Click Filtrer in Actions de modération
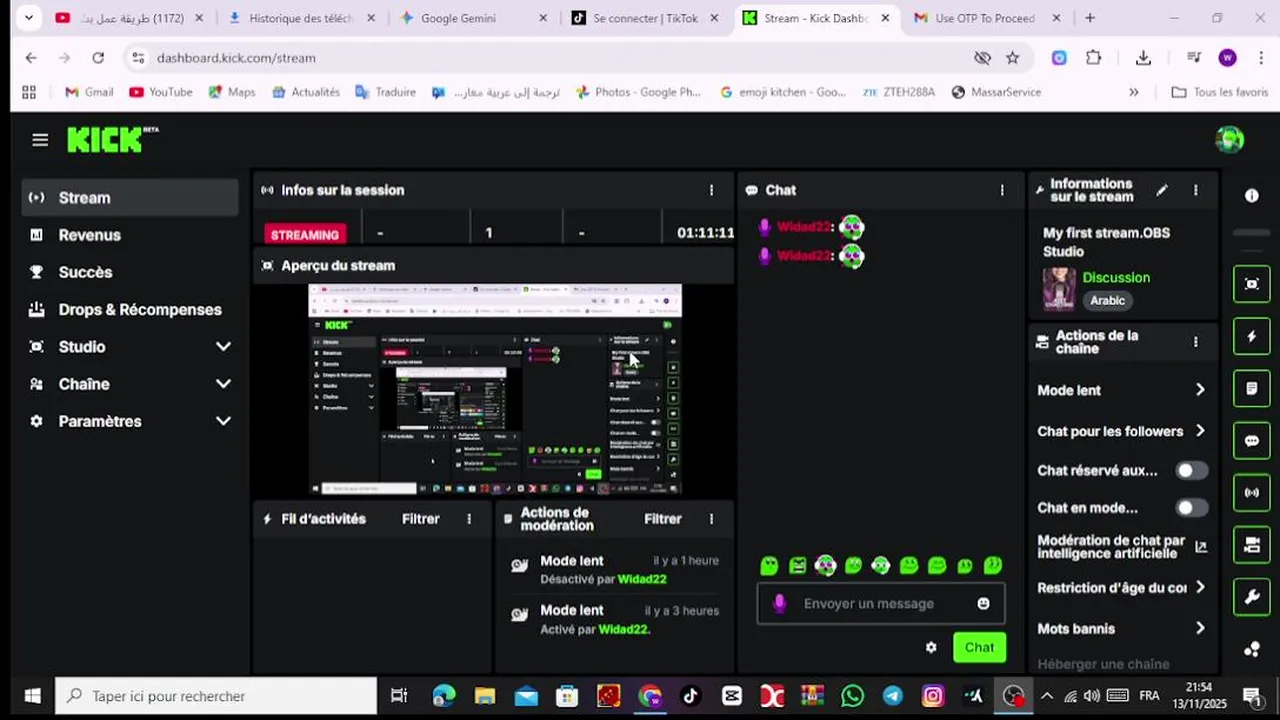Viewport: 1280px width, 720px height. tap(662, 519)
